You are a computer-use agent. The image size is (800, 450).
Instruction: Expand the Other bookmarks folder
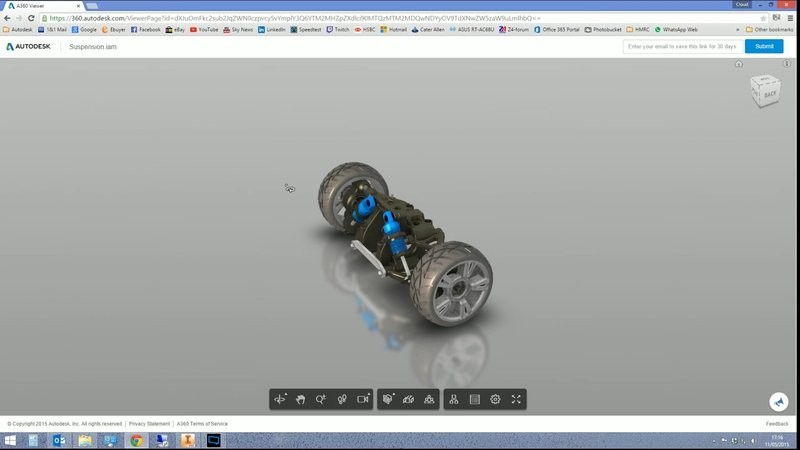click(x=770, y=30)
